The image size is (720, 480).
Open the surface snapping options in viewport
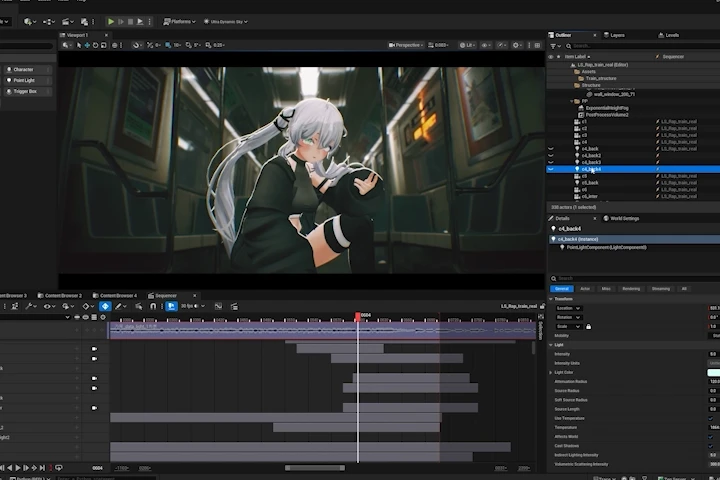click(136, 45)
